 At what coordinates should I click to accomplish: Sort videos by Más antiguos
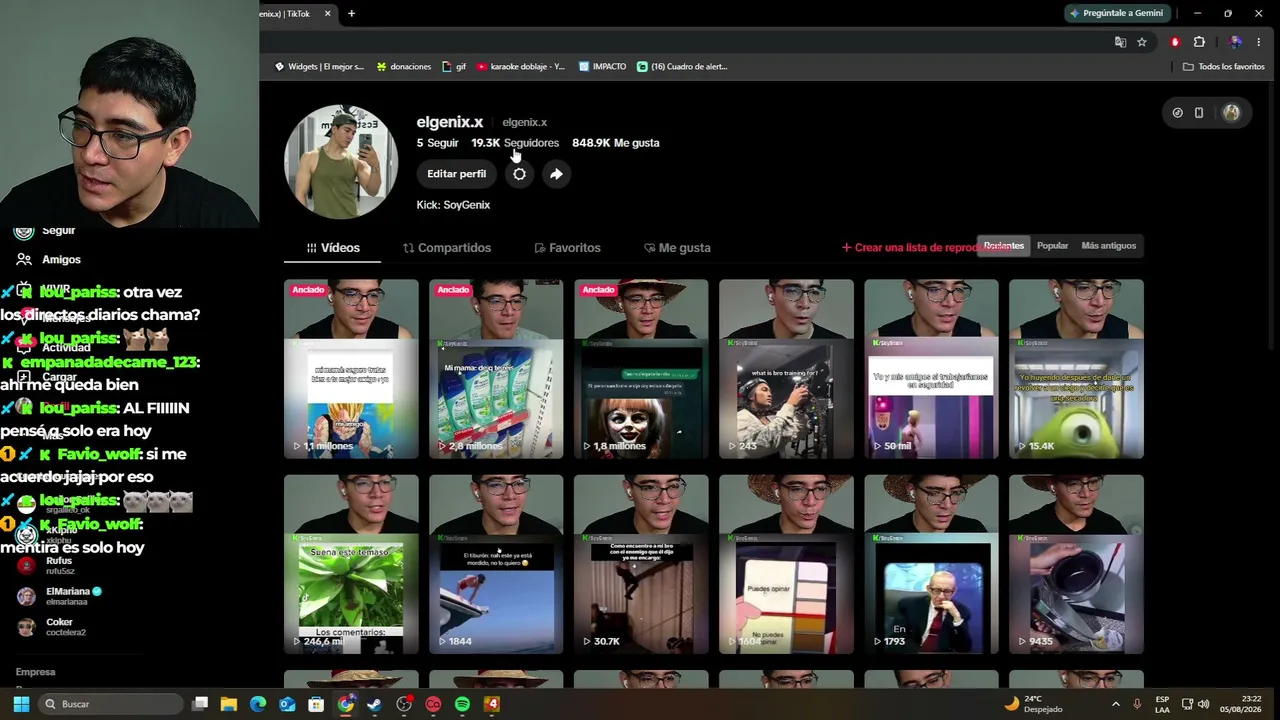1108,246
